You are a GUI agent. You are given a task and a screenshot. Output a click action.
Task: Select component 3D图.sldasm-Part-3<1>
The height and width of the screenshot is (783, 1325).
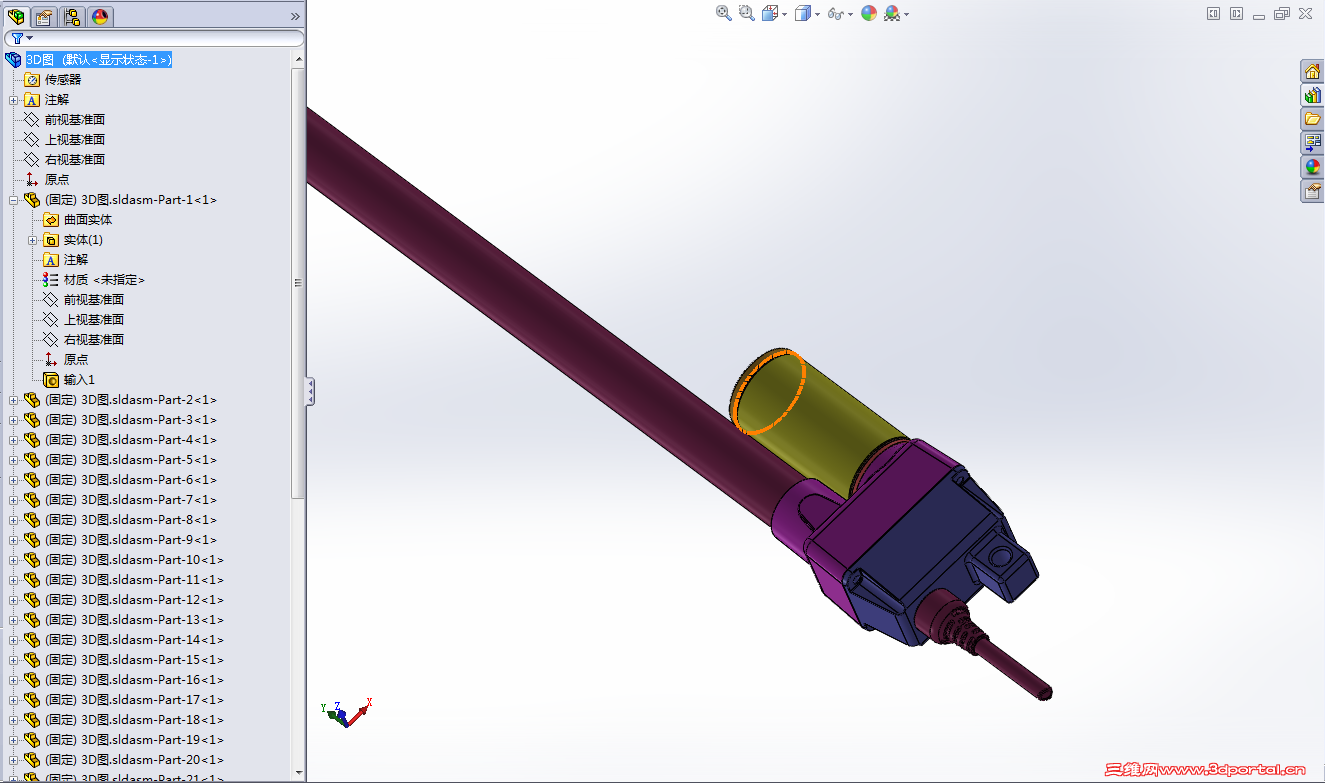131,420
